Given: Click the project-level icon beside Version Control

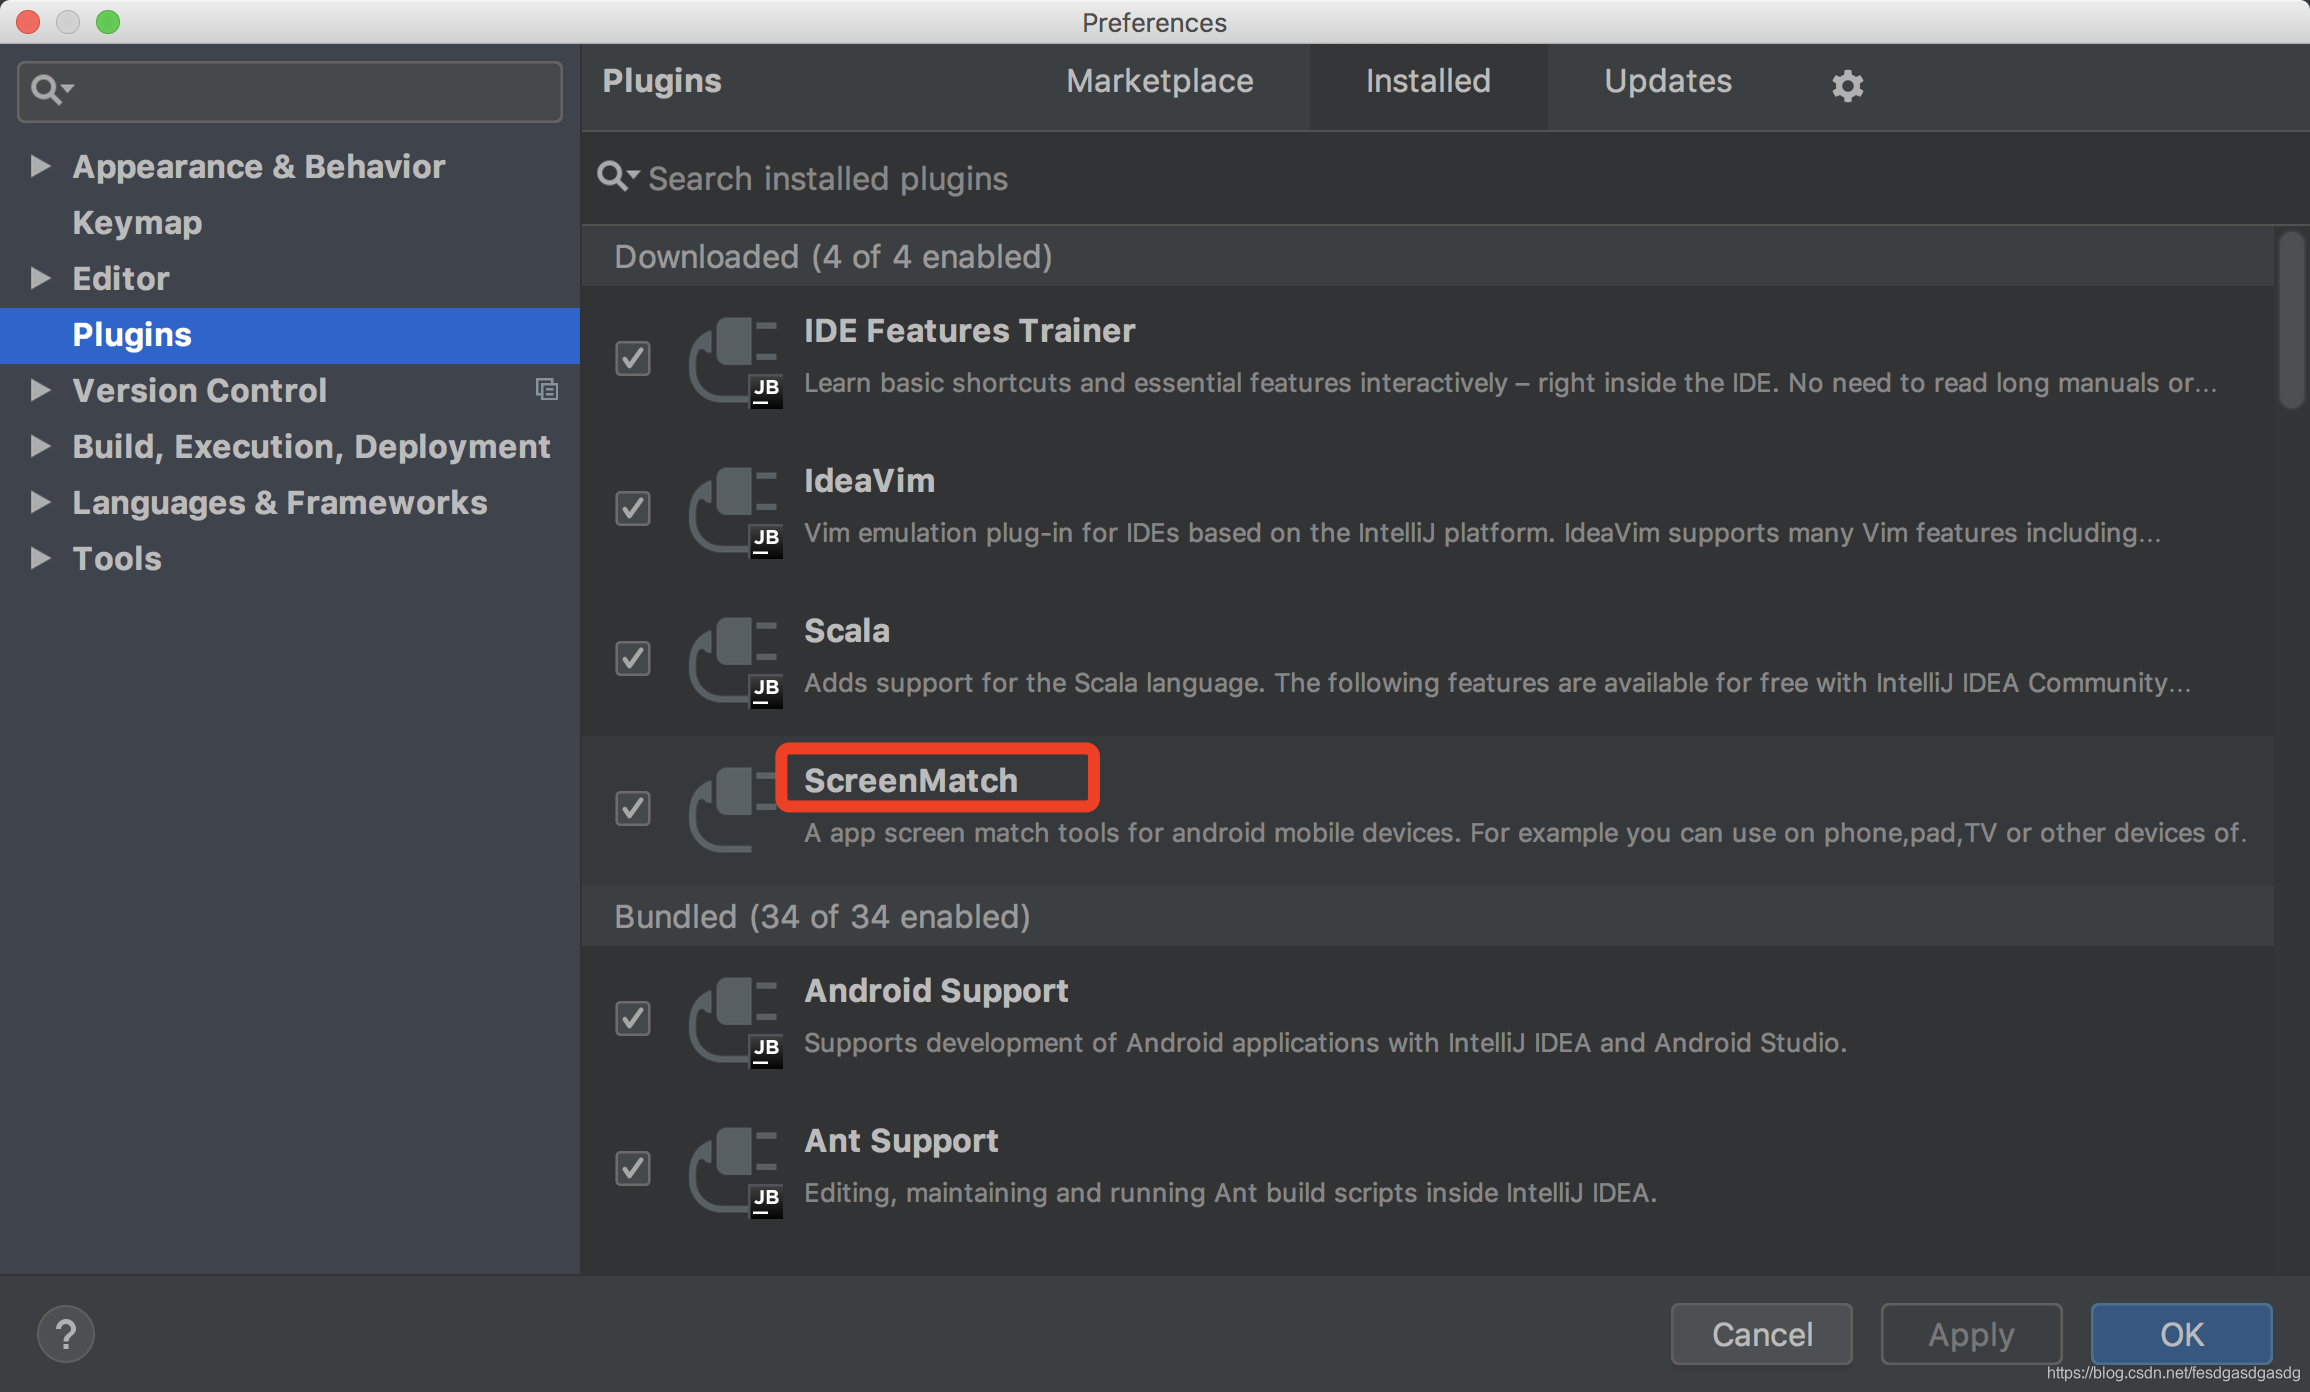Looking at the screenshot, I should pyautogui.click(x=546, y=390).
